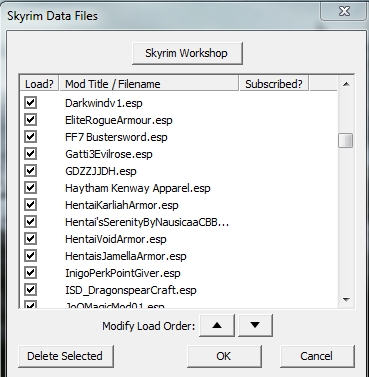The height and width of the screenshot is (377, 369).
Task: Uncheck EliteRogueArmour.esp load checkbox
Action: [x=30, y=120]
